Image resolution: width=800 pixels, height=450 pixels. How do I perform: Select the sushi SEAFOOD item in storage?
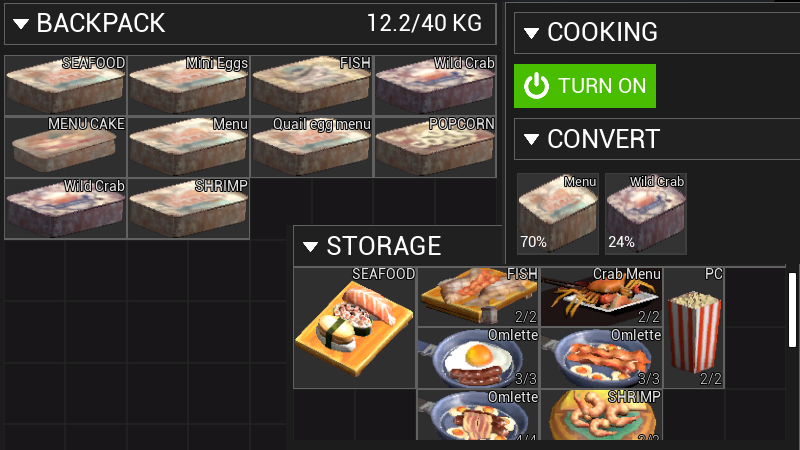click(355, 328)
